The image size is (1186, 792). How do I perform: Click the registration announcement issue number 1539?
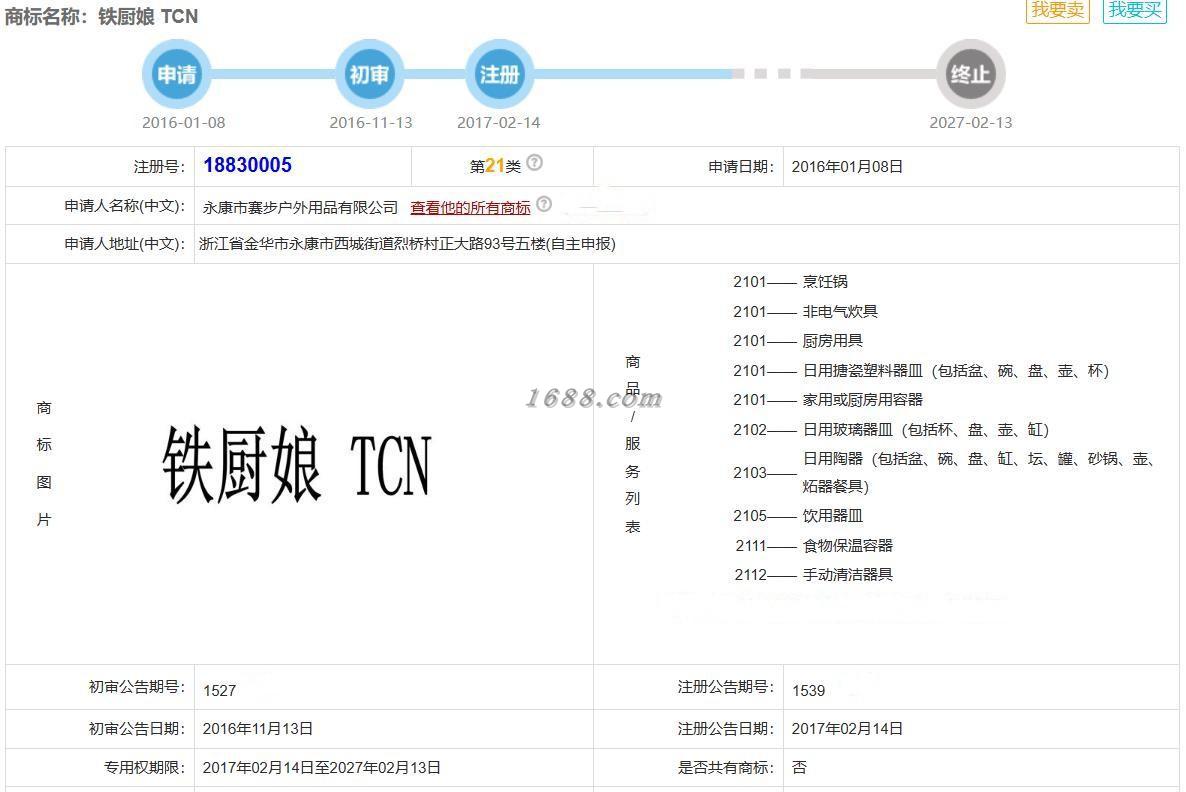coord(809,691)
